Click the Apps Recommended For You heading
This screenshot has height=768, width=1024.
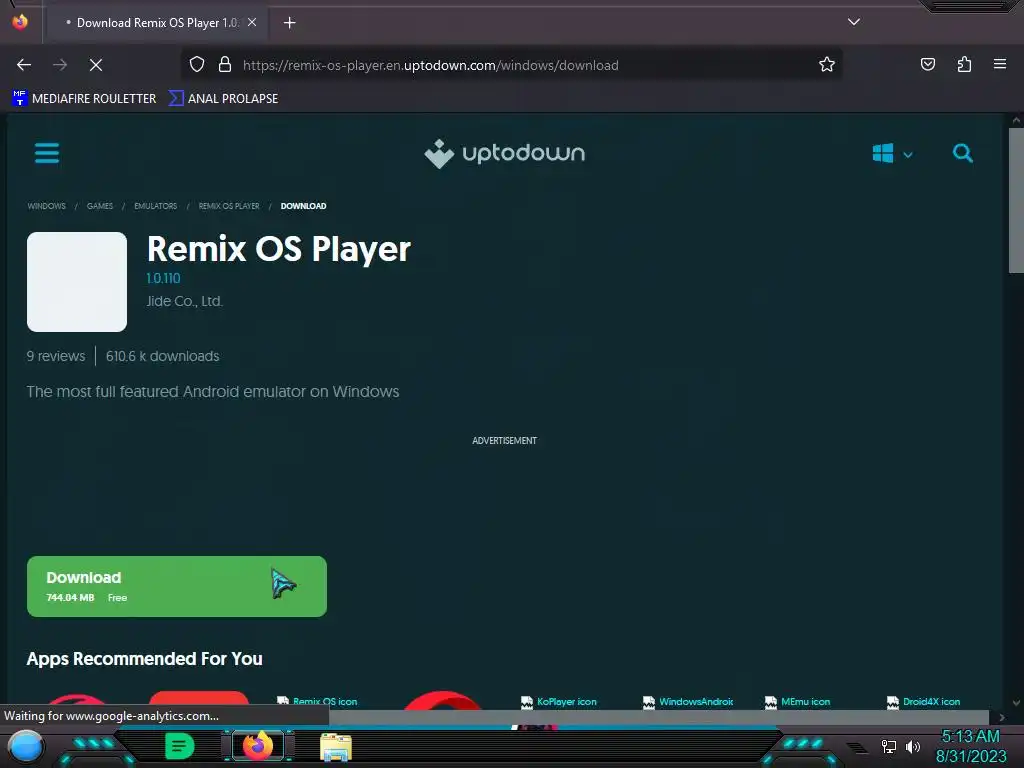pos(144,659)
